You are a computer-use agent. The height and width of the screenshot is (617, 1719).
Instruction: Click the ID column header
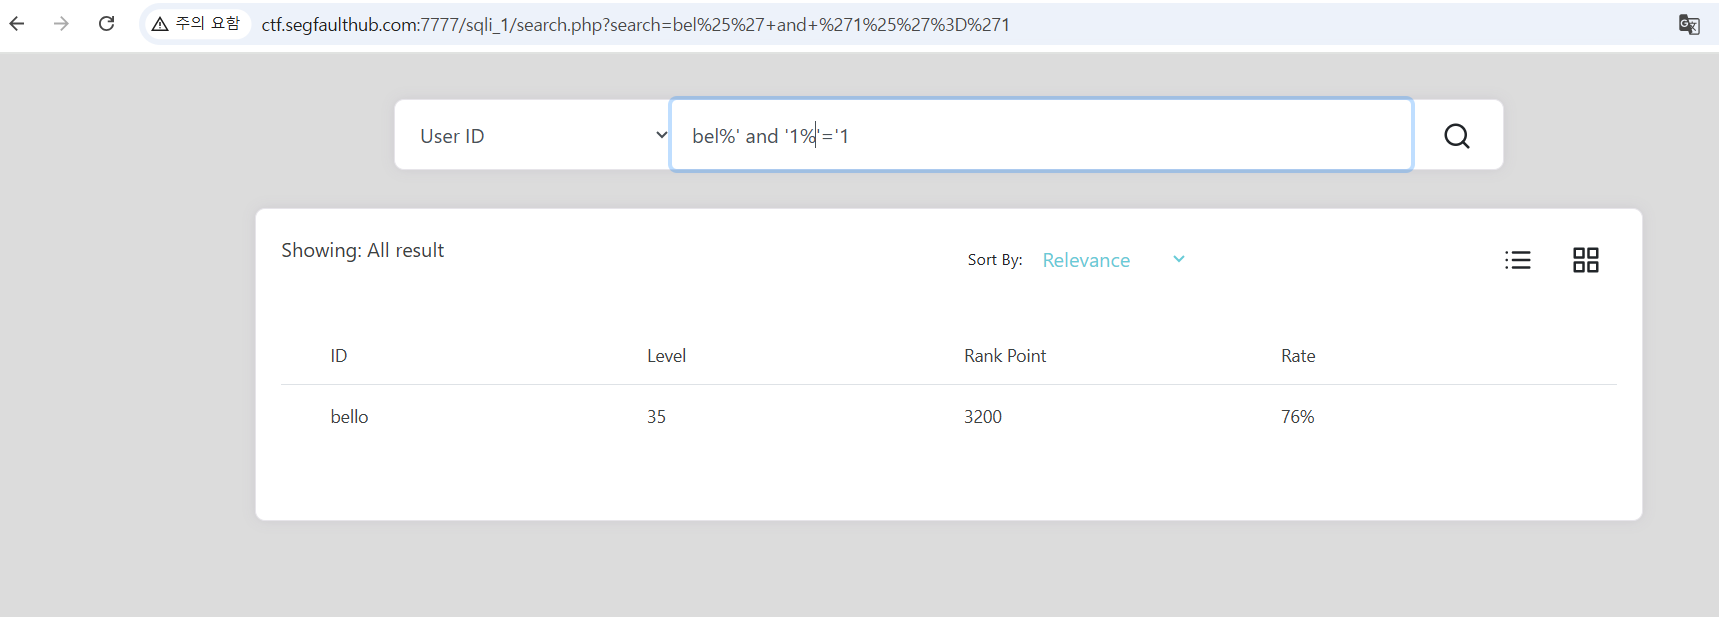coord(339,356)
